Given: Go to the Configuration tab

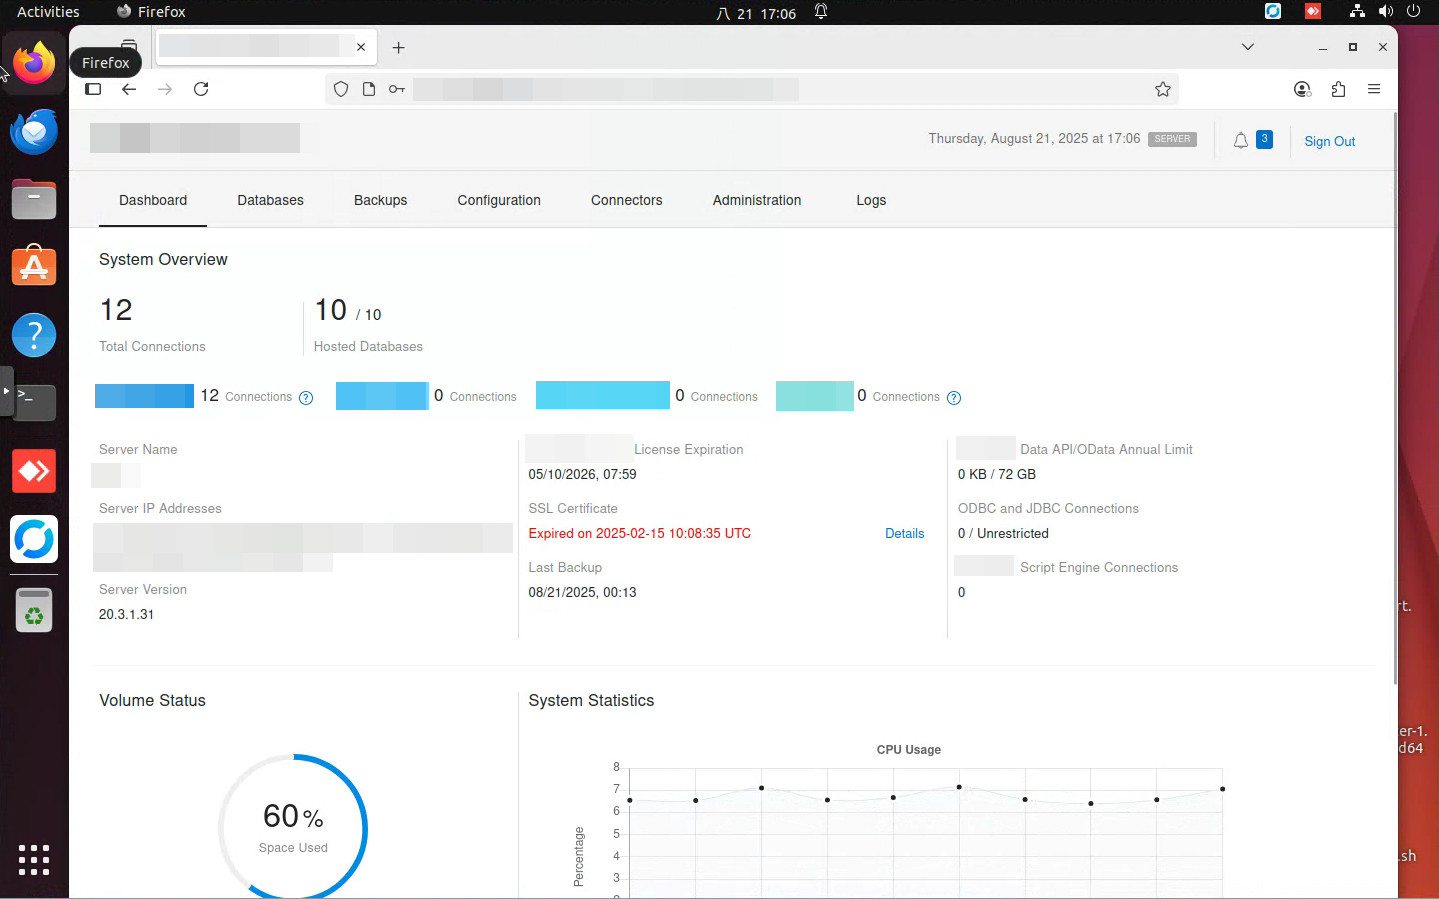Looking at the screenshot, I should click(498, 200).
